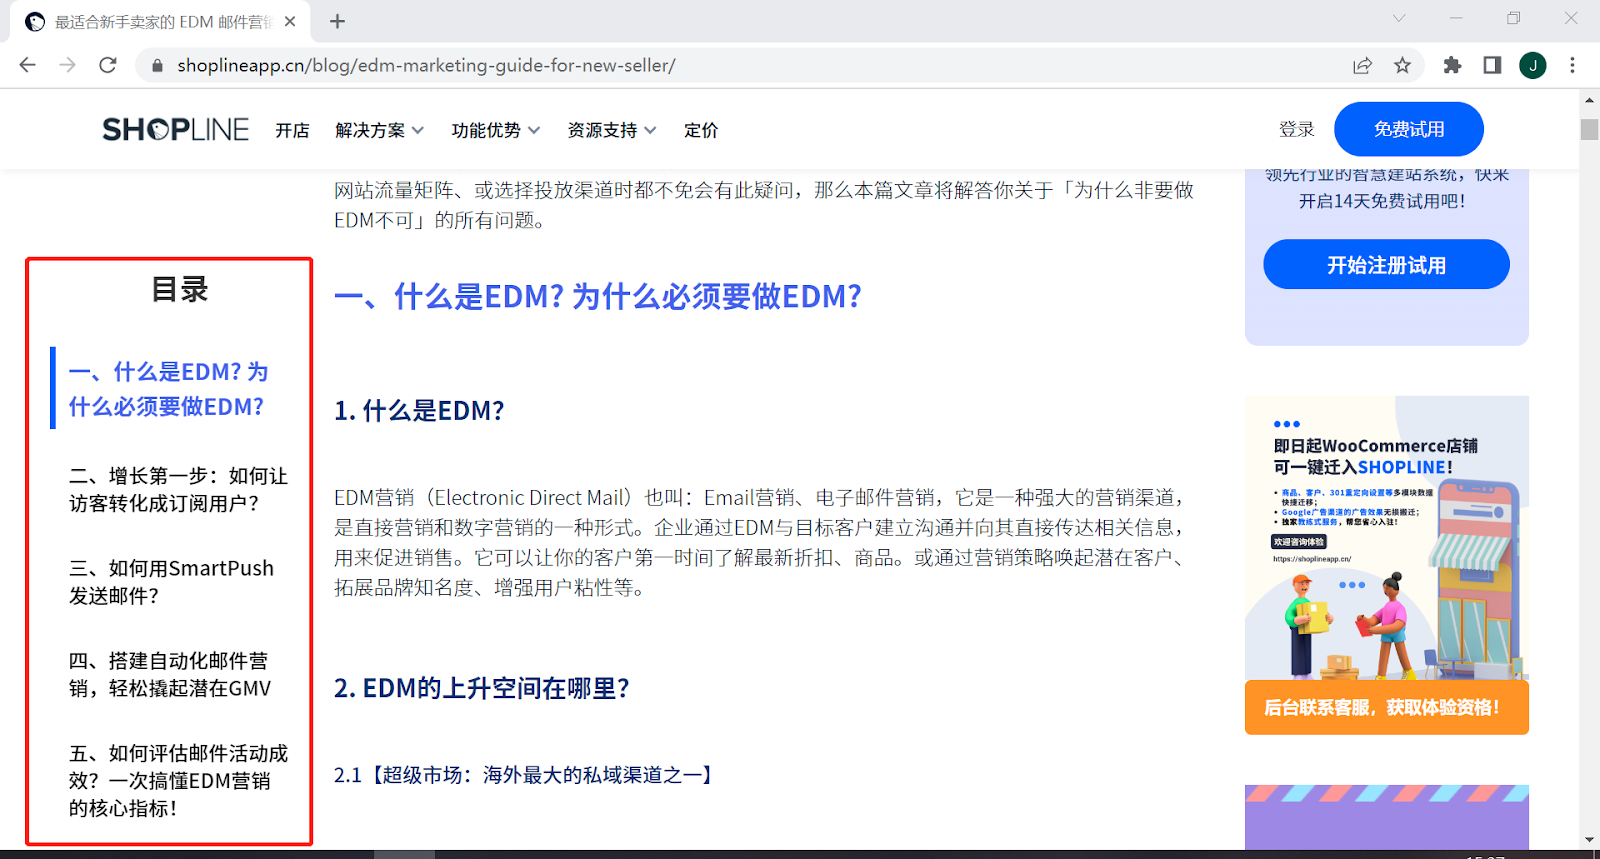Screen dimensions: 1600x859
Task: Click the browser back arrow
Action: tap(28, 65)
